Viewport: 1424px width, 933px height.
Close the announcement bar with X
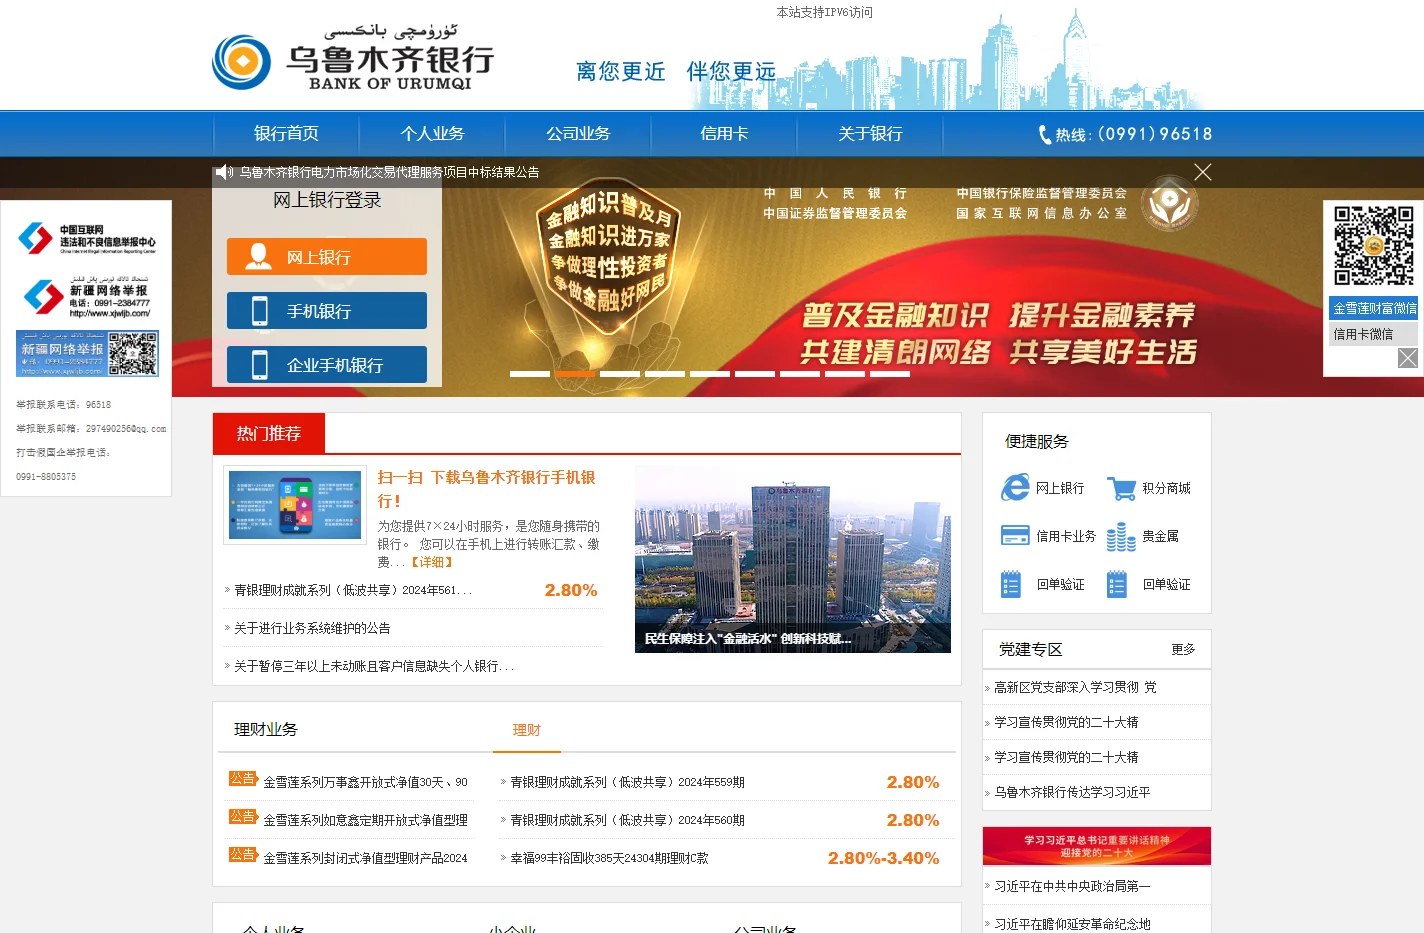(1203, 172)
